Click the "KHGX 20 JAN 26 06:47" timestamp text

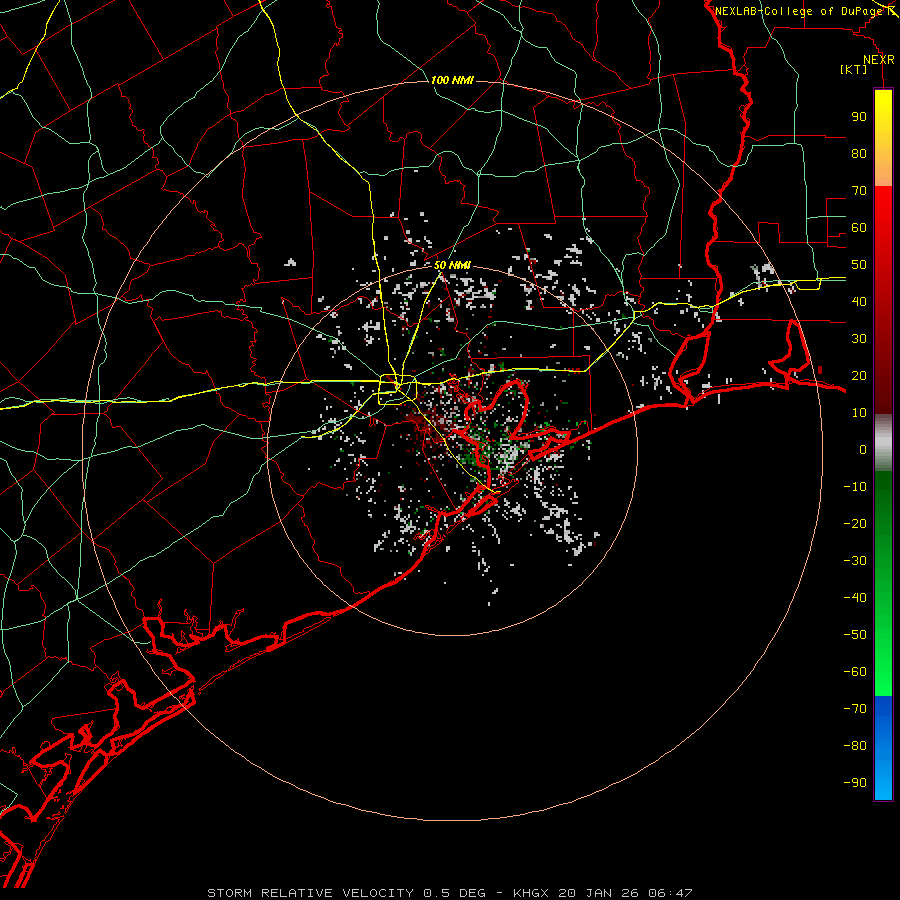point(603,893)
